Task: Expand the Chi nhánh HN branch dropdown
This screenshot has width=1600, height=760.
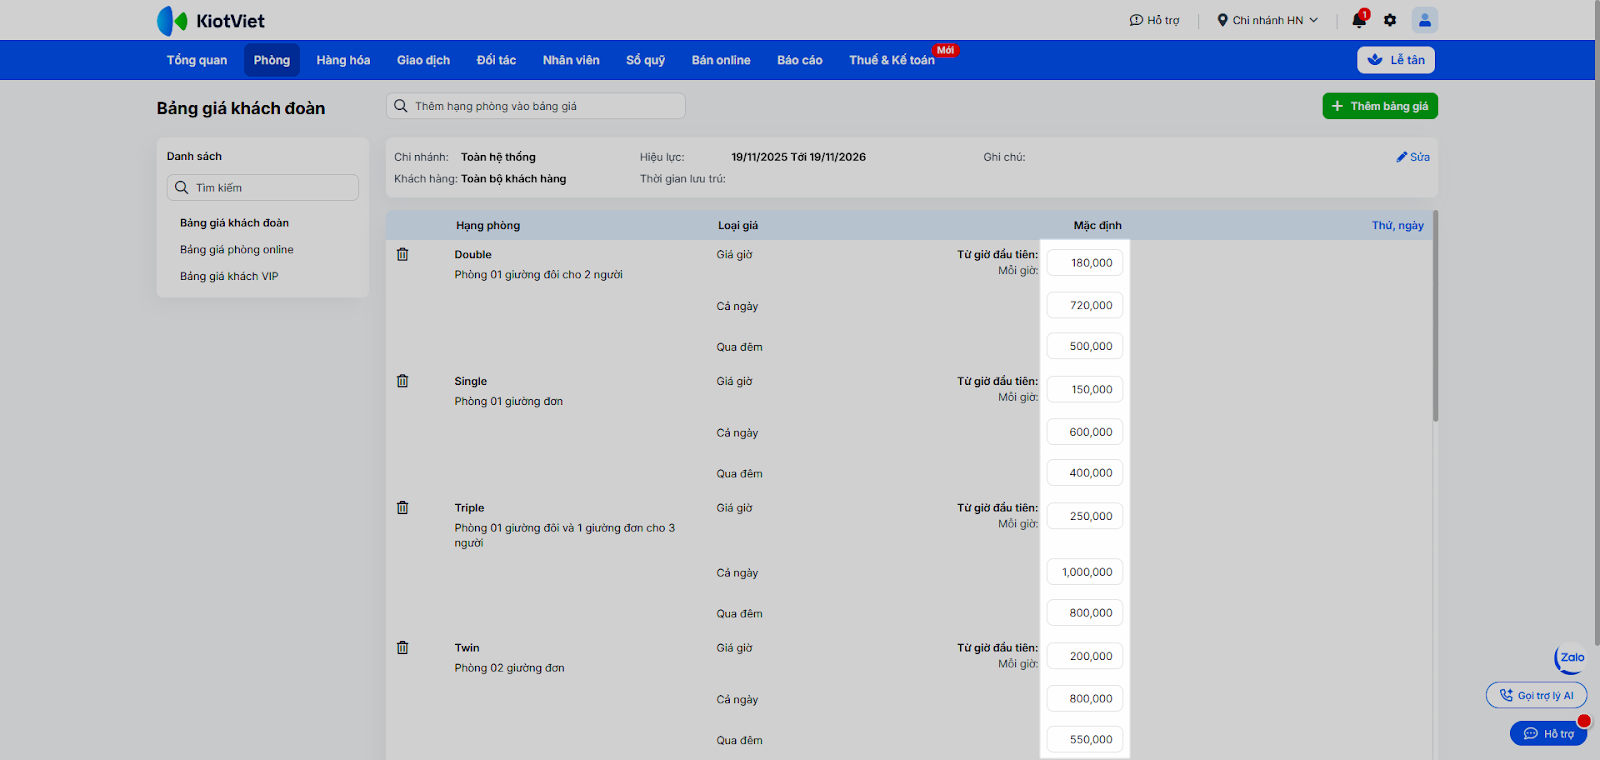Action: pyautogui.click(x=1267, y=20)
